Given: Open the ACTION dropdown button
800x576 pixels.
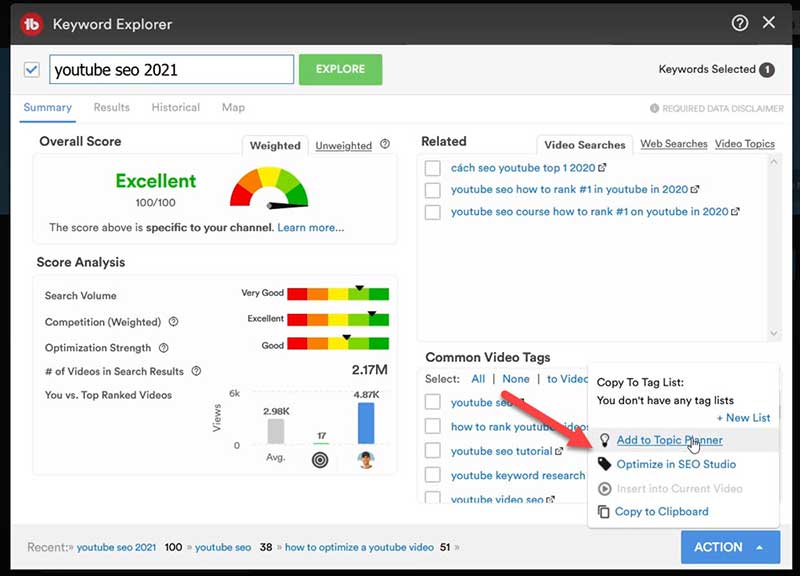Looking at the screenshot, I should [730, 547].
